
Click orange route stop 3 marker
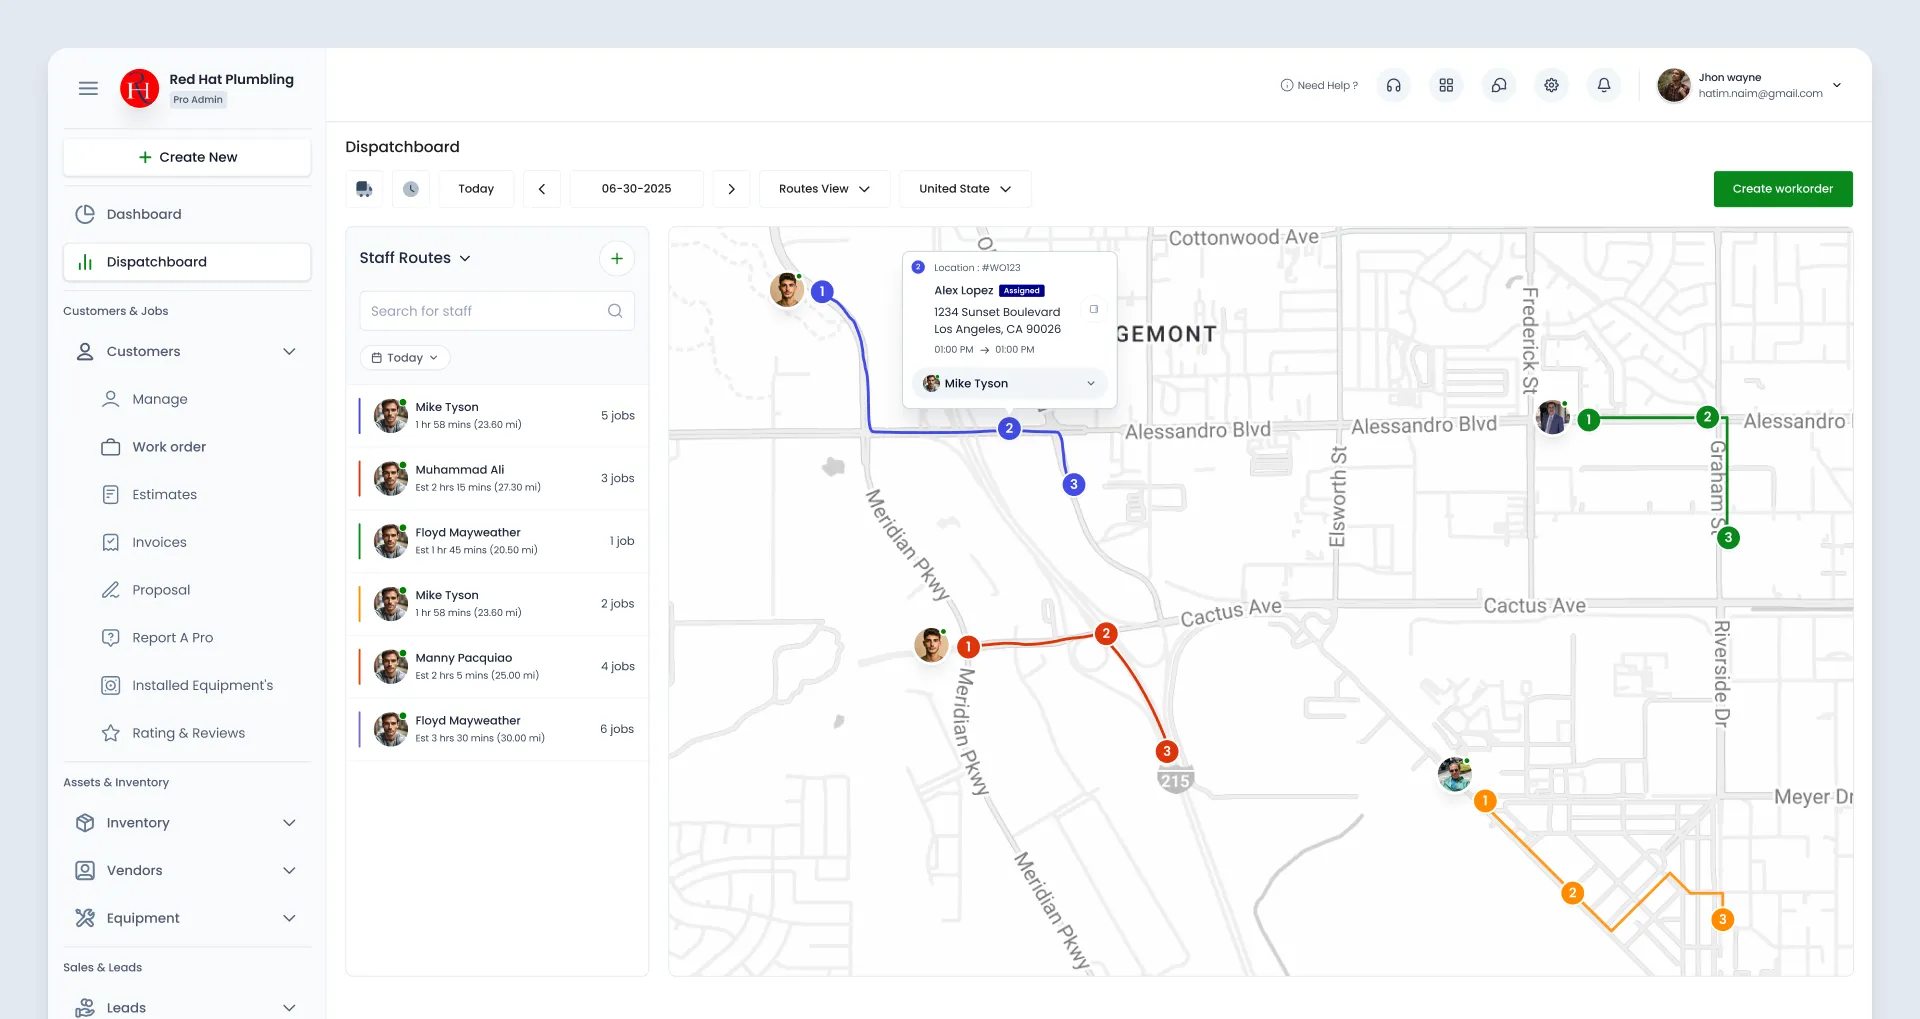pyautogui.click(x=1722, y=919)
